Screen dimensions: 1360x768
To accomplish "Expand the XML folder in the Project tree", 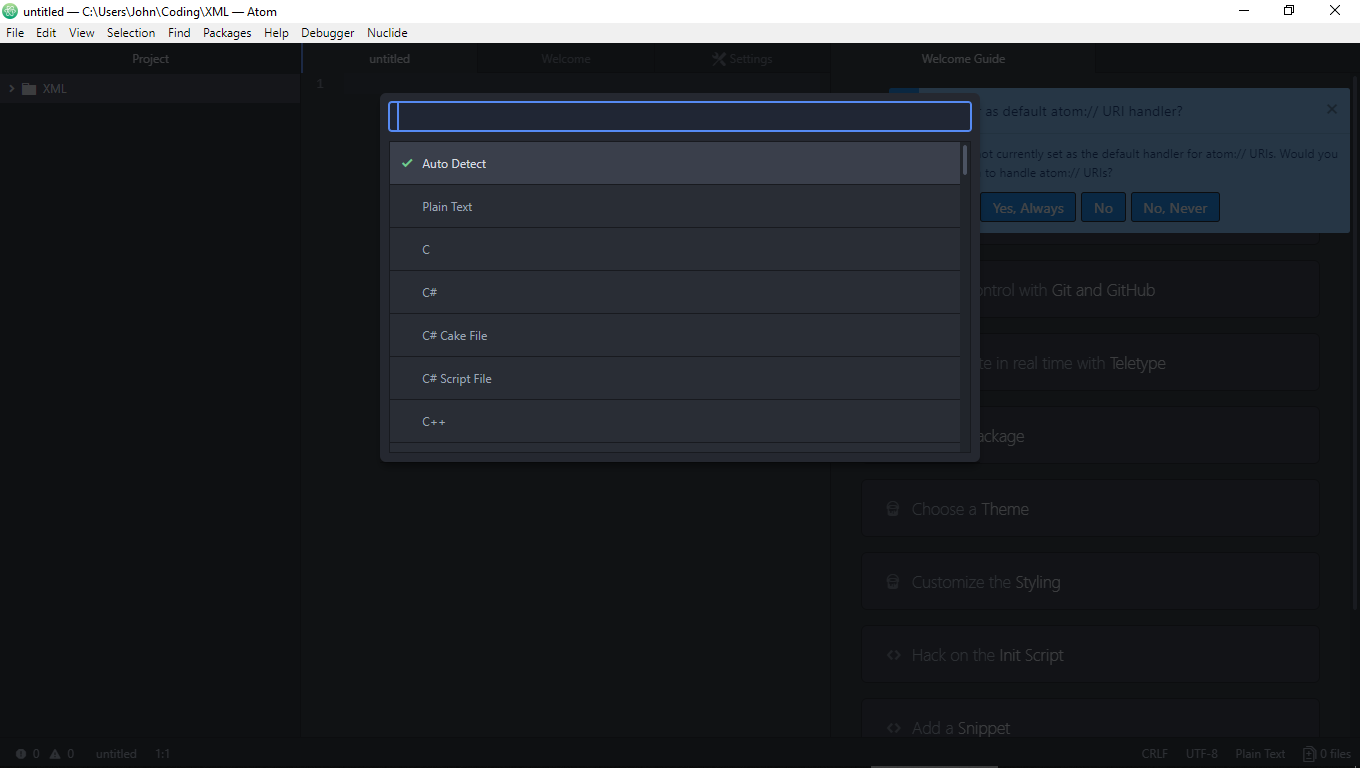I will coord(12,88).
